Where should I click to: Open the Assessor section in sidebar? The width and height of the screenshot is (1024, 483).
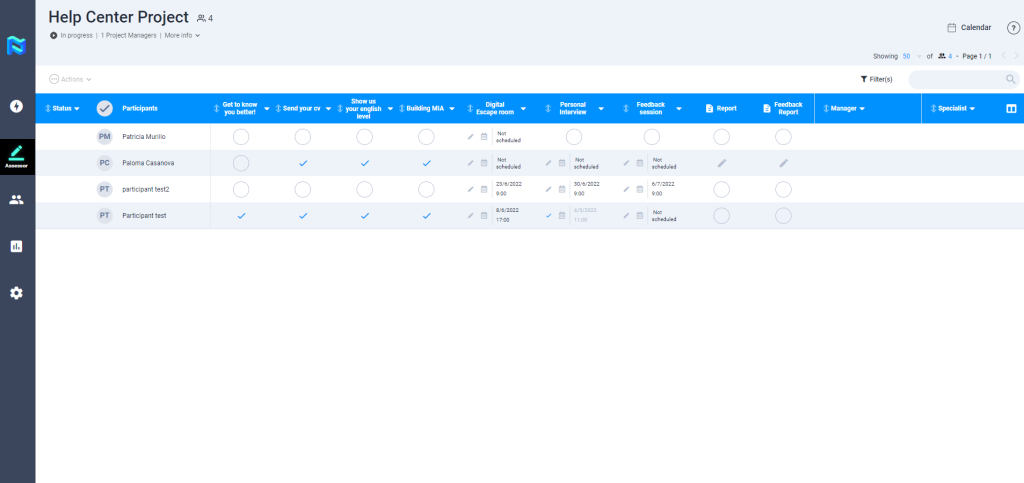(x=17, y=155)
